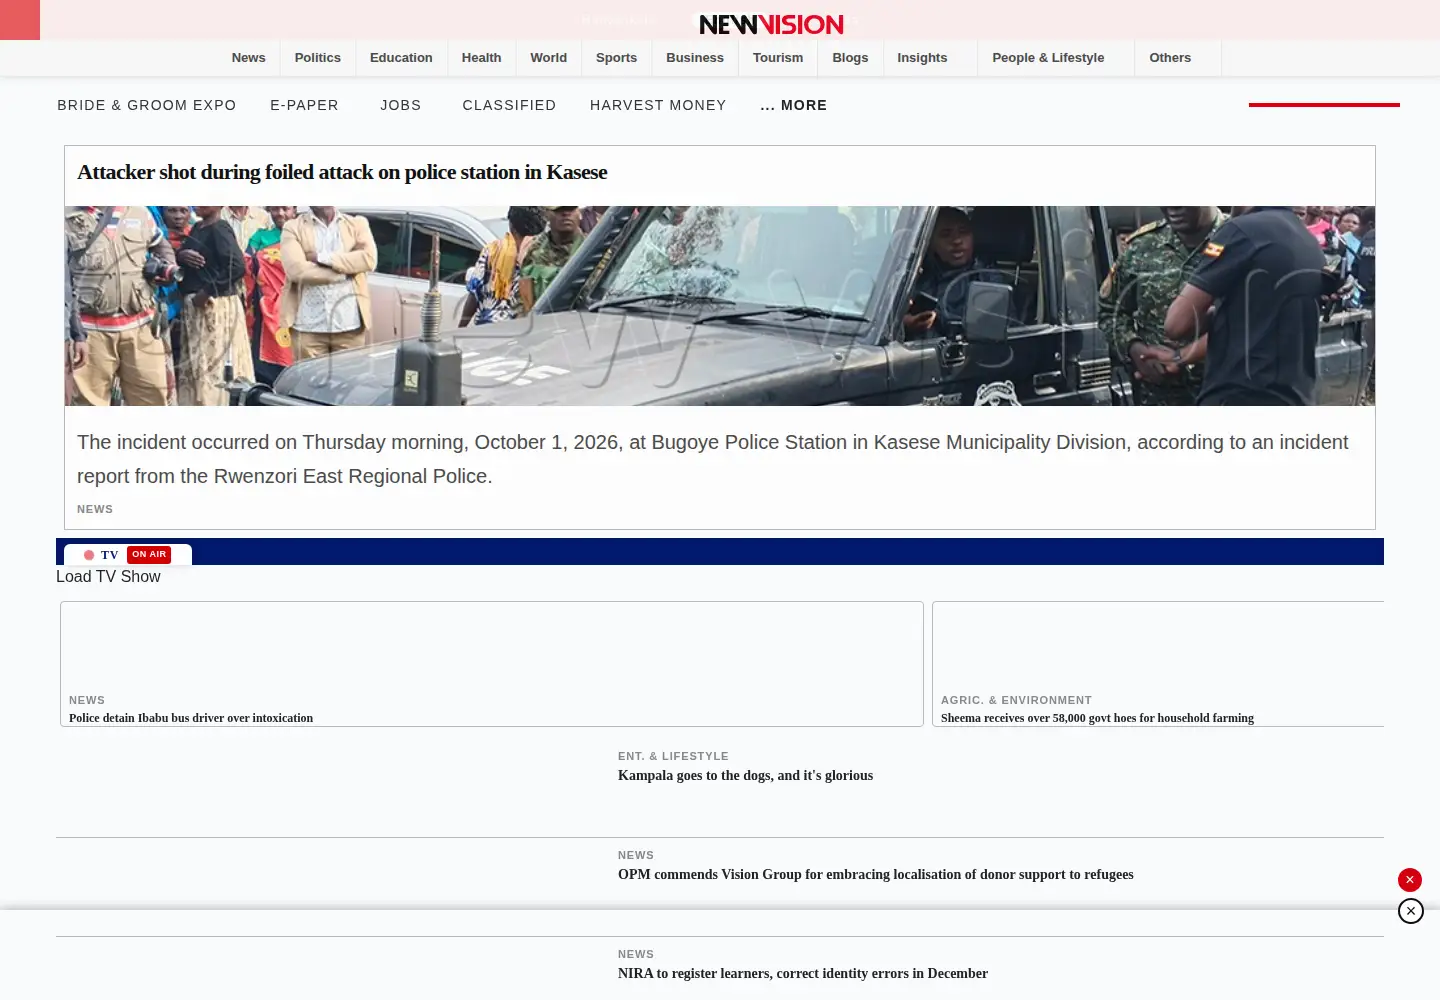
Task: Open the Politics section
Action: click(x=318, y=58)
